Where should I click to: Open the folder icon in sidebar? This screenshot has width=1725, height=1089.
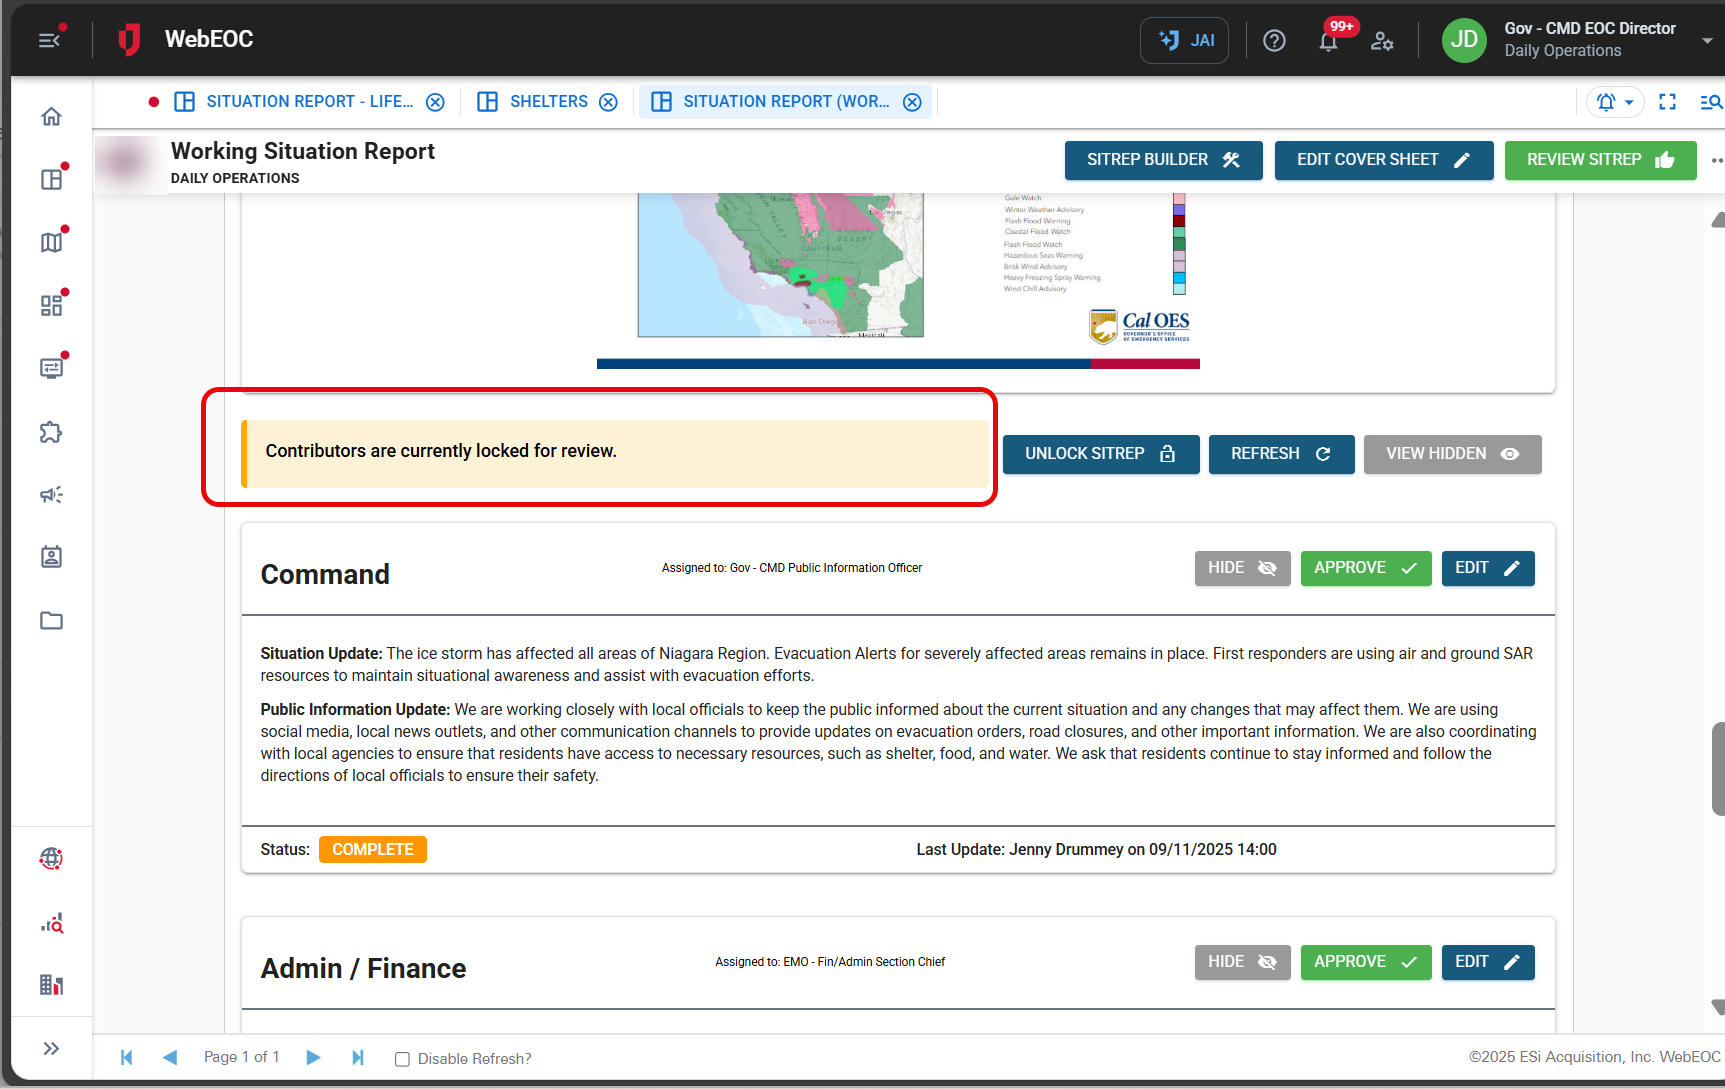coord(51,621)
